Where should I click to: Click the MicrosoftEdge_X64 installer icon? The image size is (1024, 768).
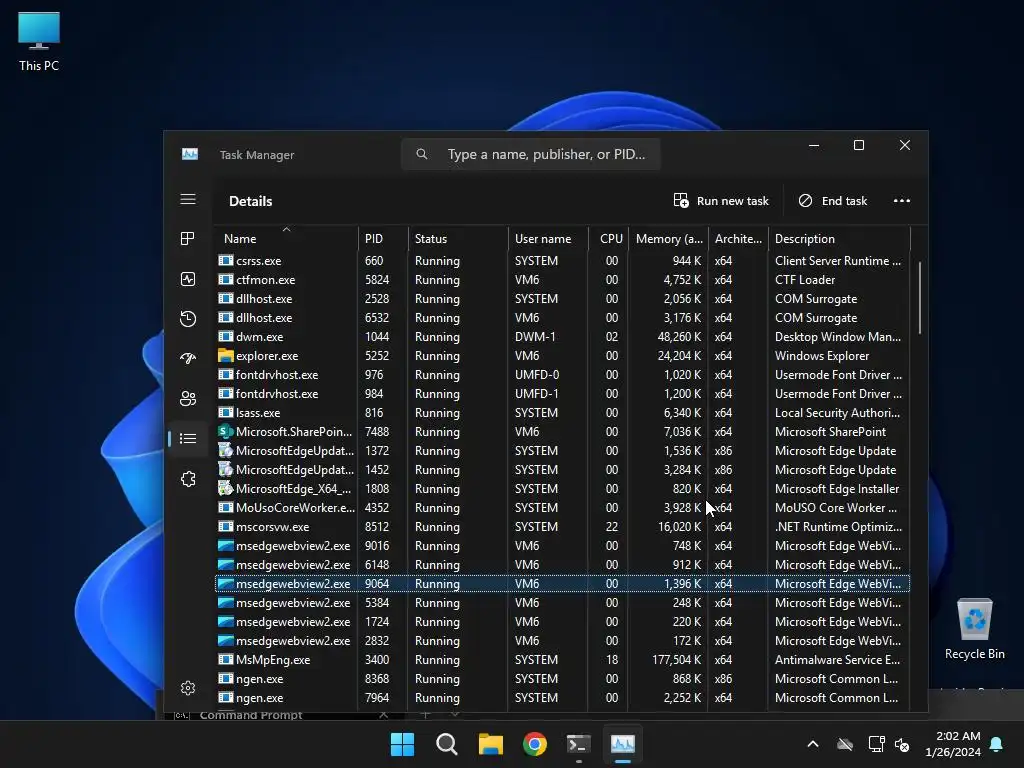(226, 488)
